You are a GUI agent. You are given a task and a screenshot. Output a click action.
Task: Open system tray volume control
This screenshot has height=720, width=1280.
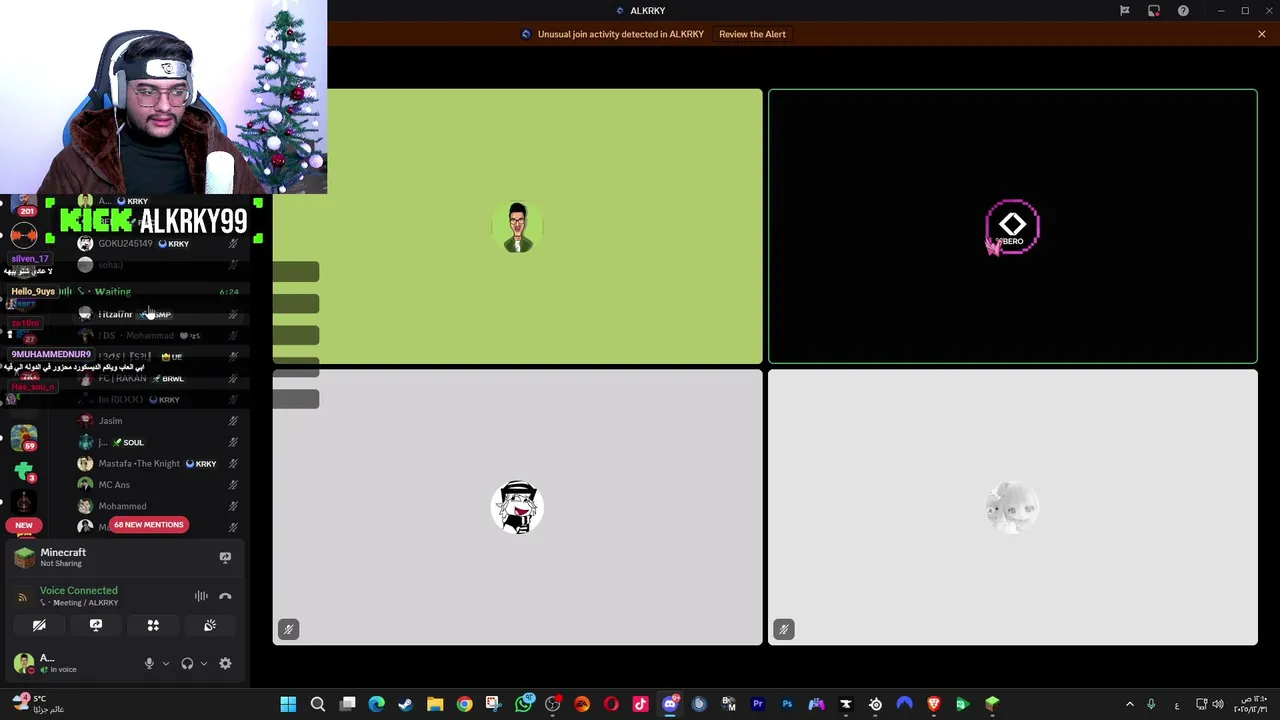point(1218,705)
